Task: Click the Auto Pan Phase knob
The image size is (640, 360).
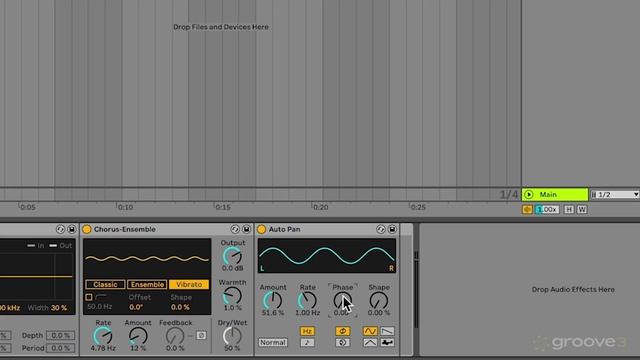Action: (342, 300)
